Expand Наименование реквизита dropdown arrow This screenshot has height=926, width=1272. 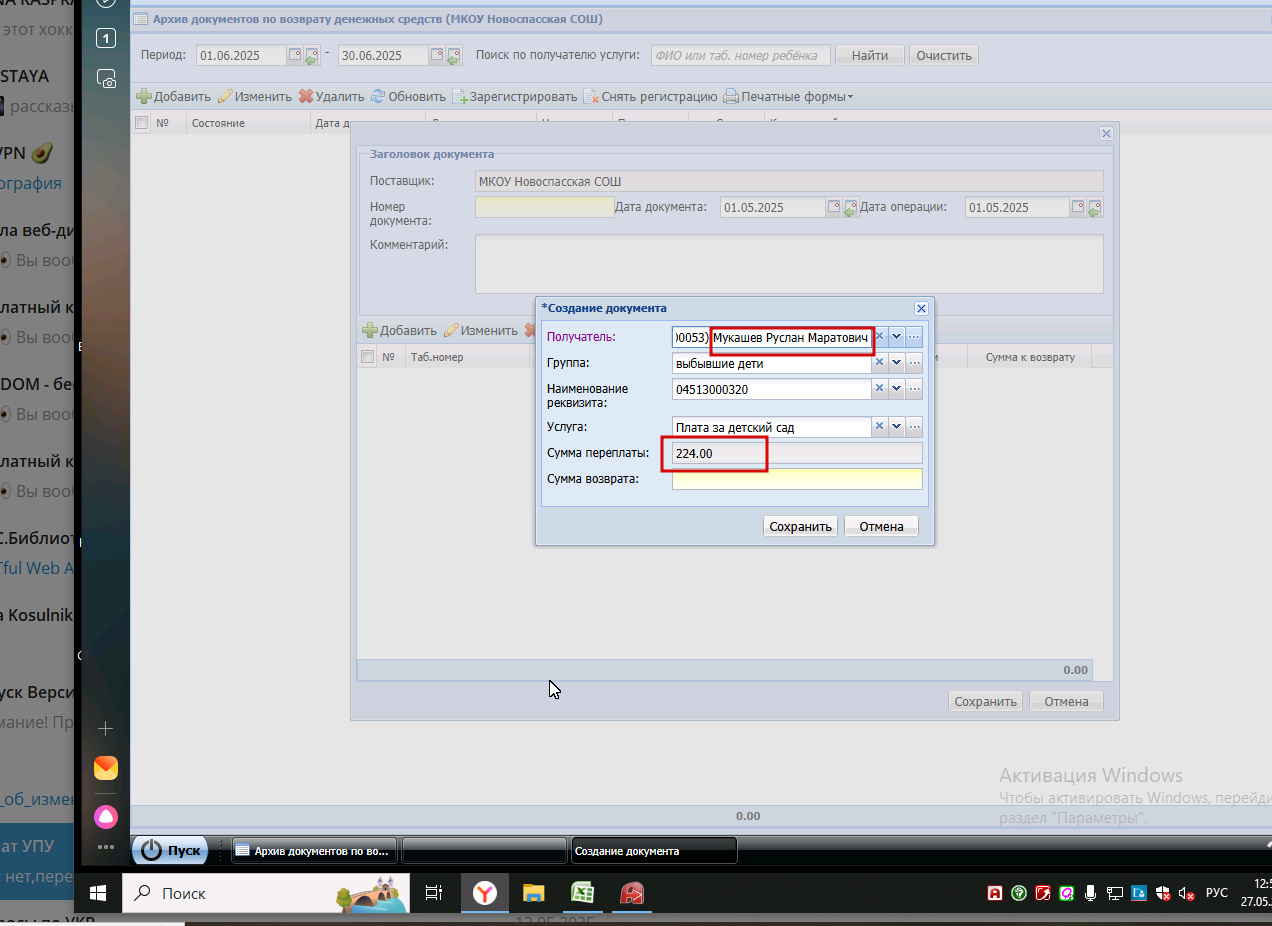(896, 389)
